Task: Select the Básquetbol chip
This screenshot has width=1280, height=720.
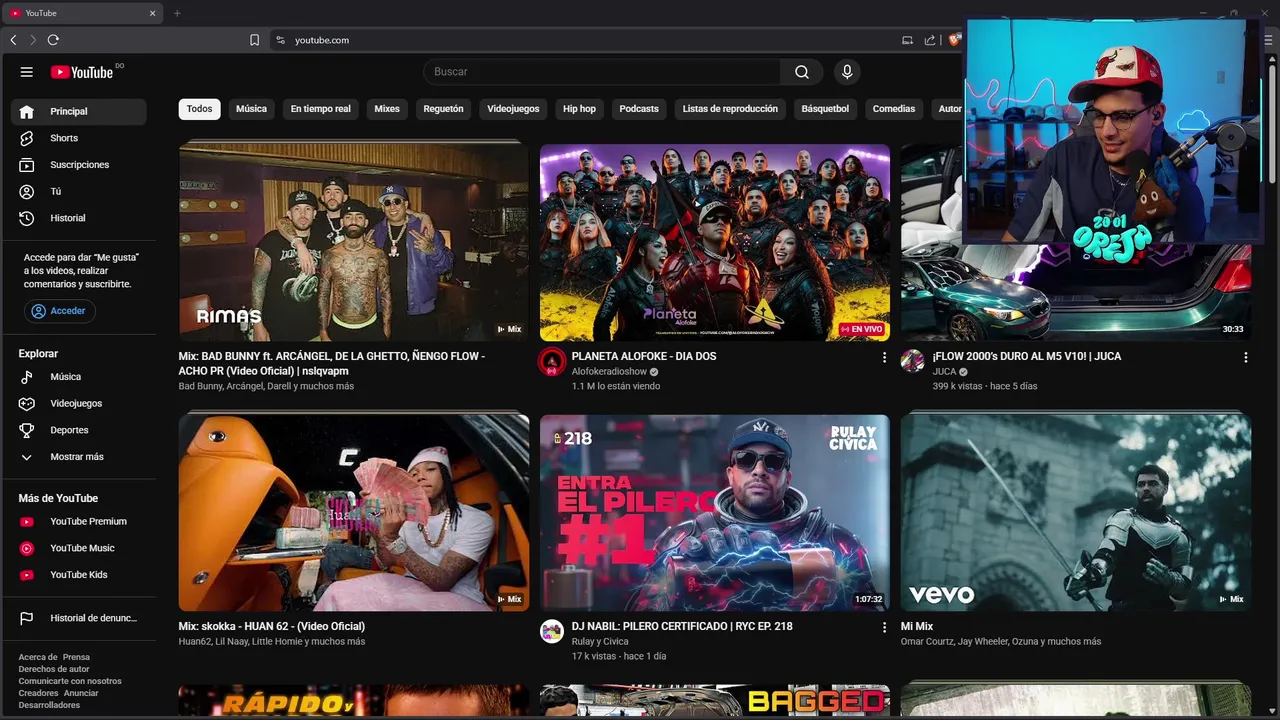Action: click(x=825, y=109)
